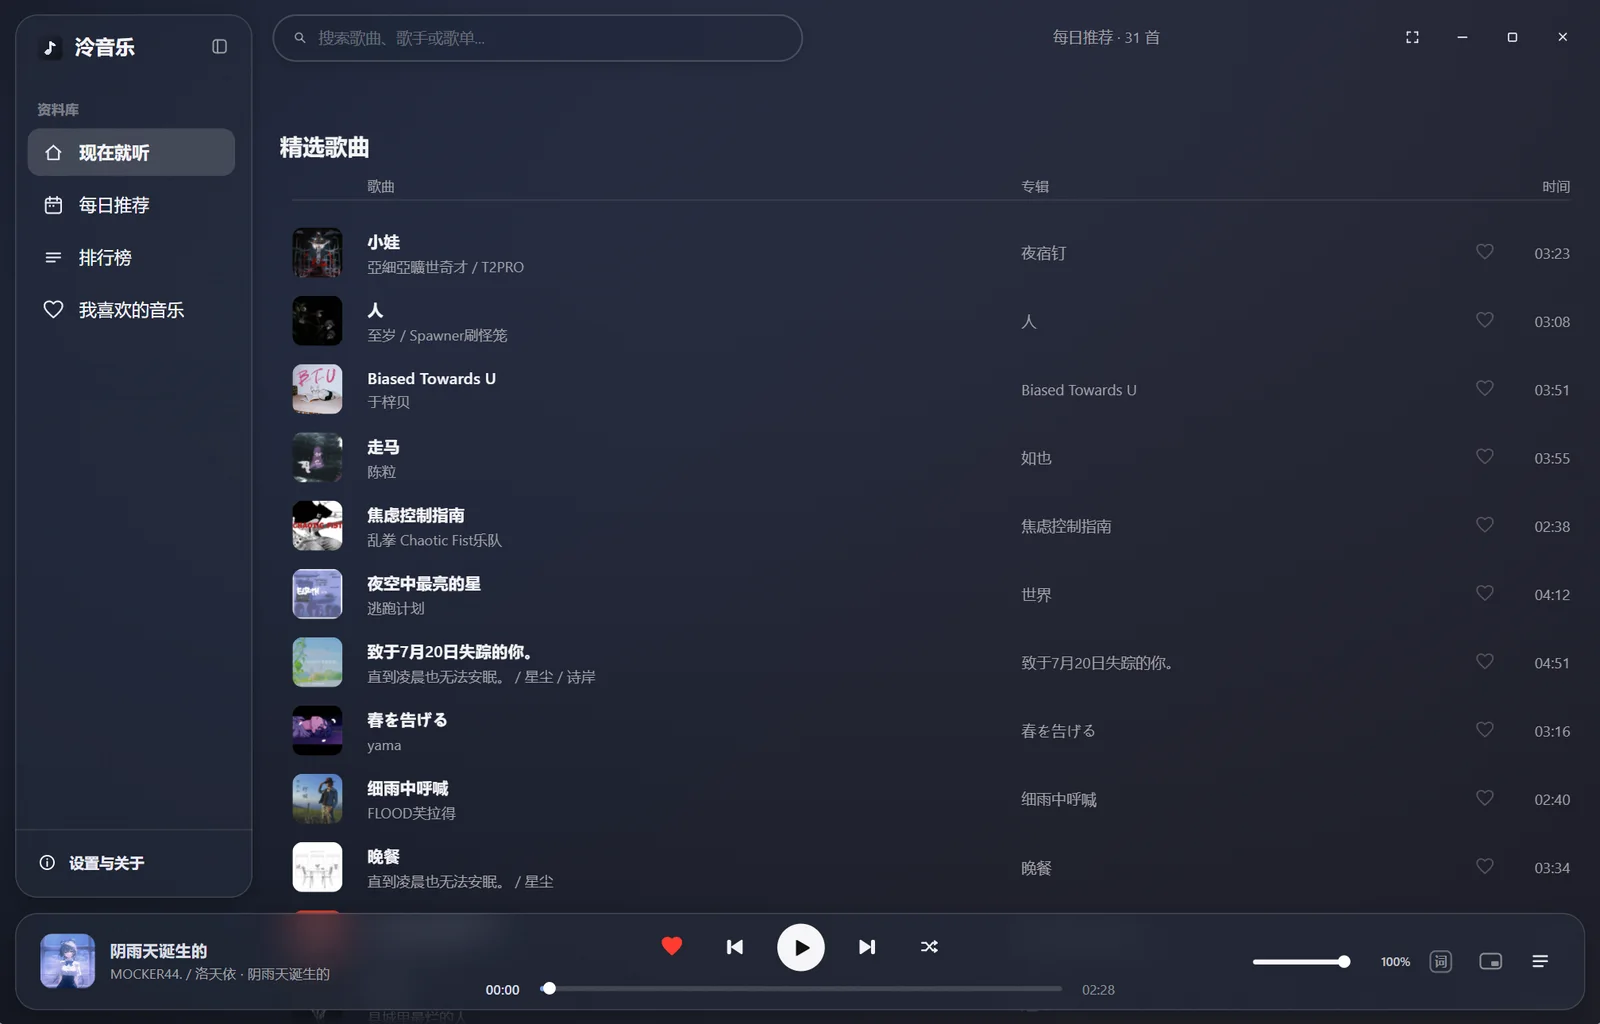Open 我喜欢的音乐 in the sidebar
The width and height of the screenshot is (1600, 1024).
point(131,310)
